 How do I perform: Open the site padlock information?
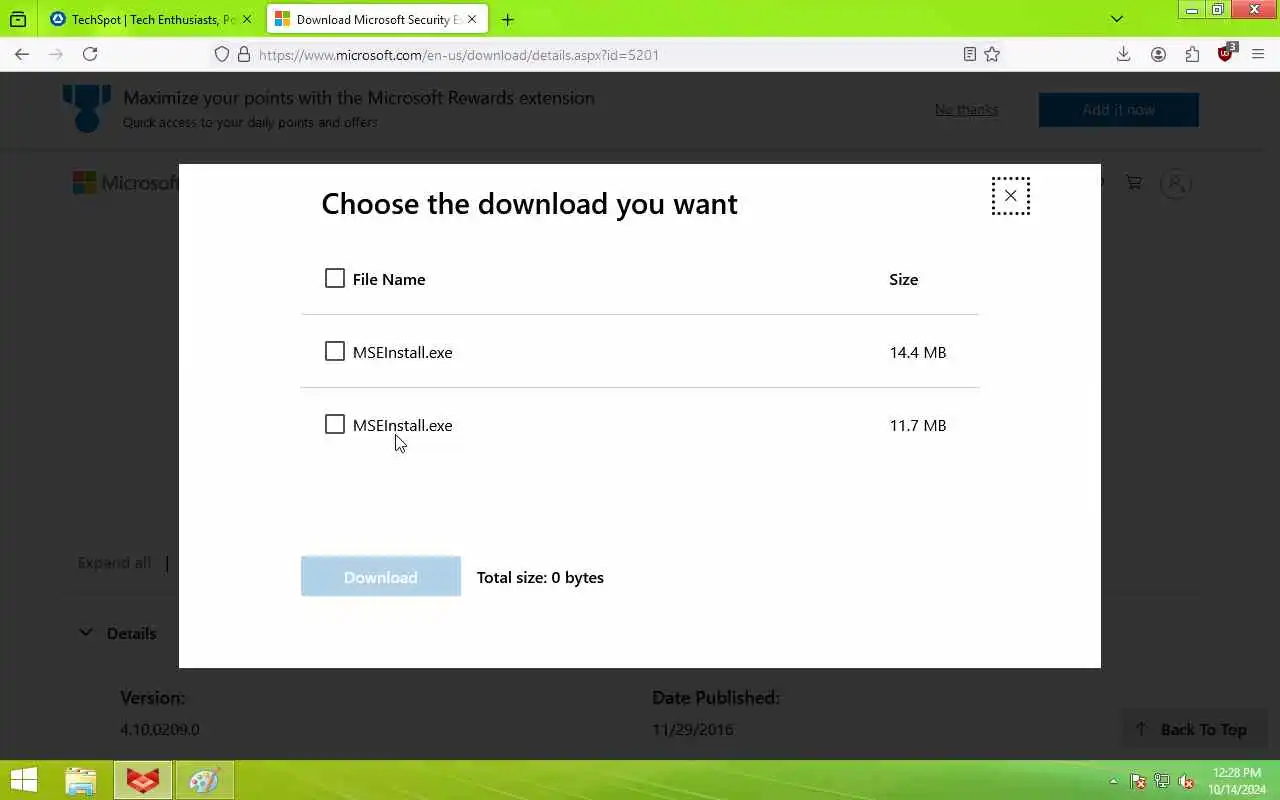point(244,55)
